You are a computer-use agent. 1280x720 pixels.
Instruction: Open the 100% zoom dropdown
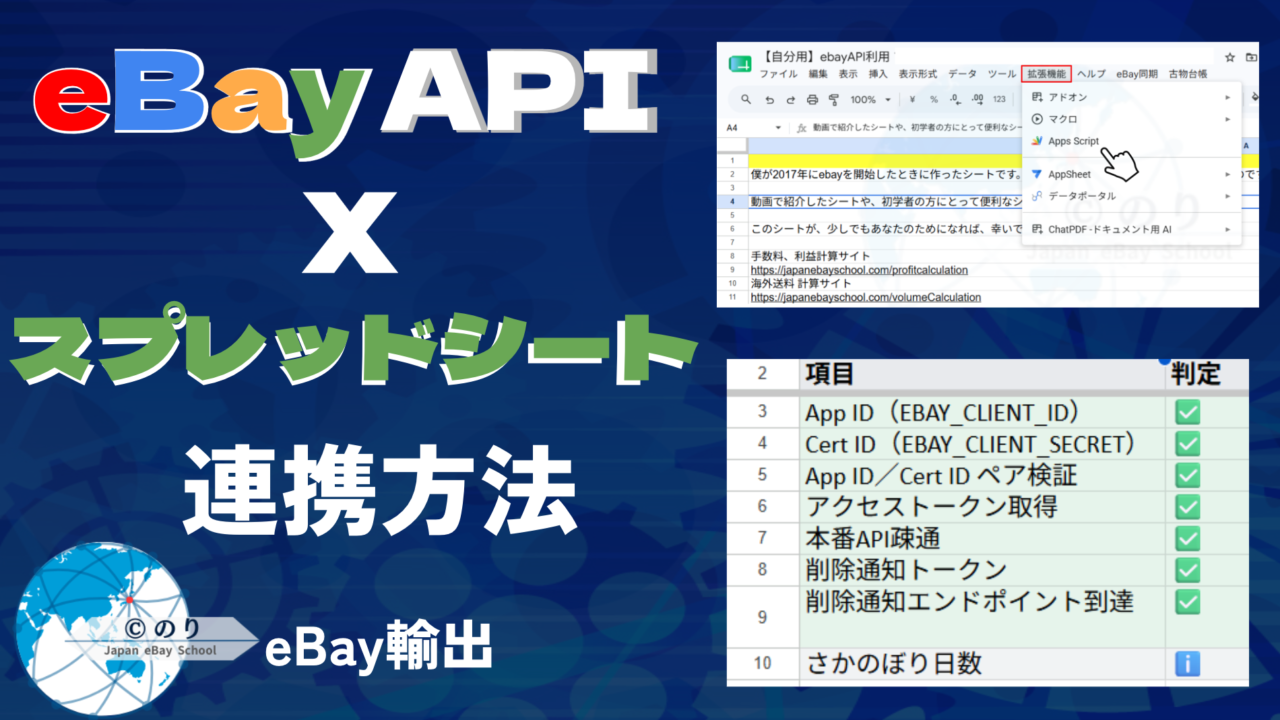pyautogui.click(x=869, y=100)
